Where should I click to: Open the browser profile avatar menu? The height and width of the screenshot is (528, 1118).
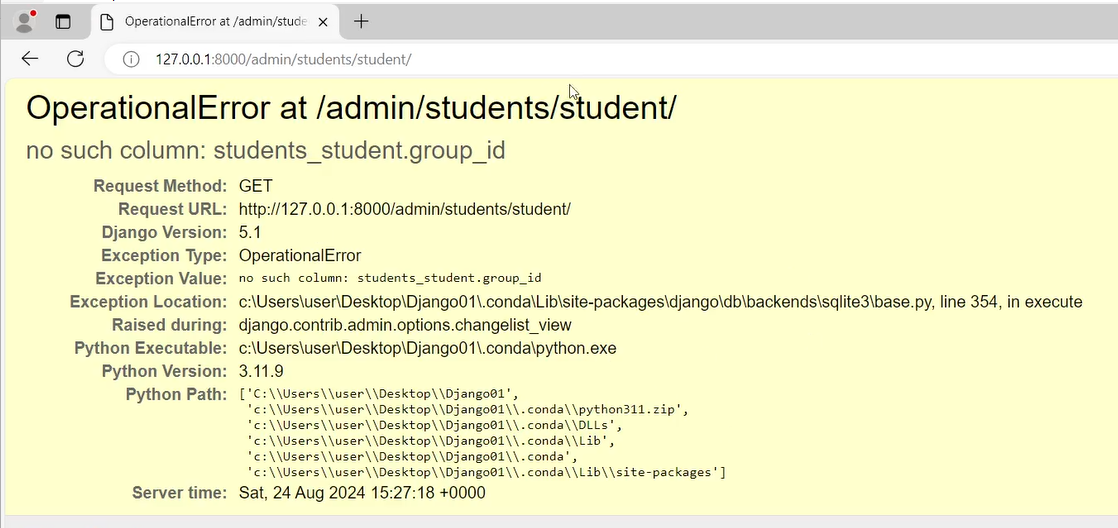point(24,21)
